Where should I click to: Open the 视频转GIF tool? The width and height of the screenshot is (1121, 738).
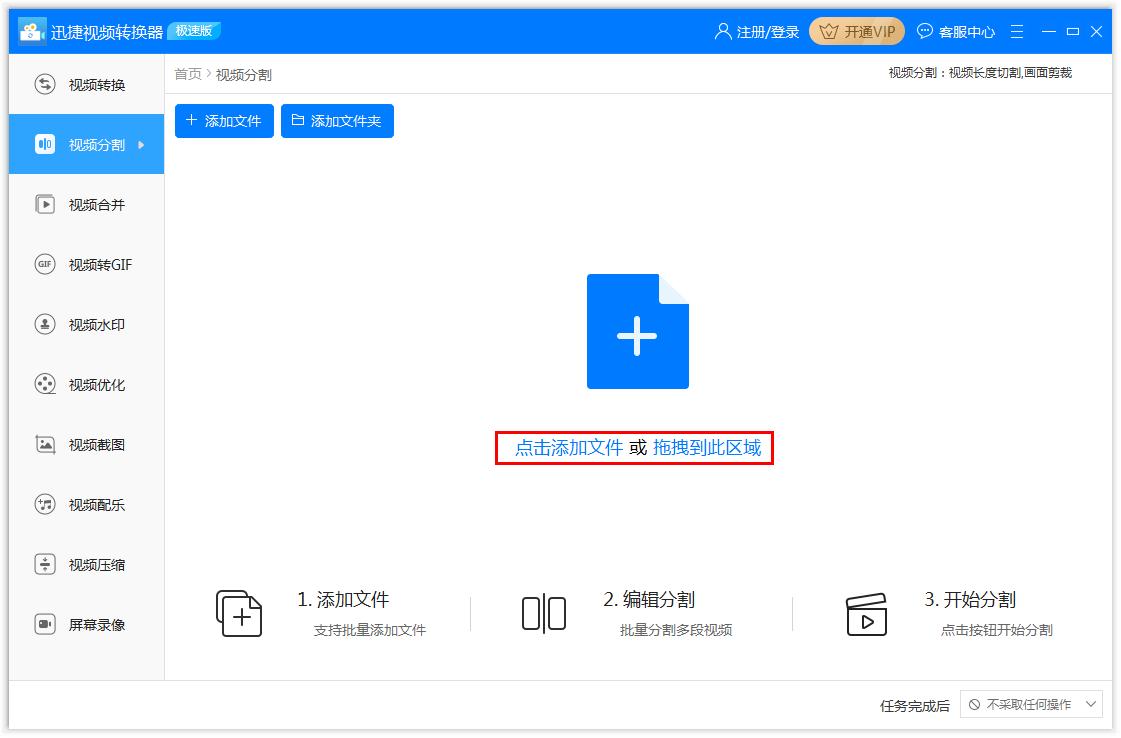pyautogui.click(x=86, y=264)
